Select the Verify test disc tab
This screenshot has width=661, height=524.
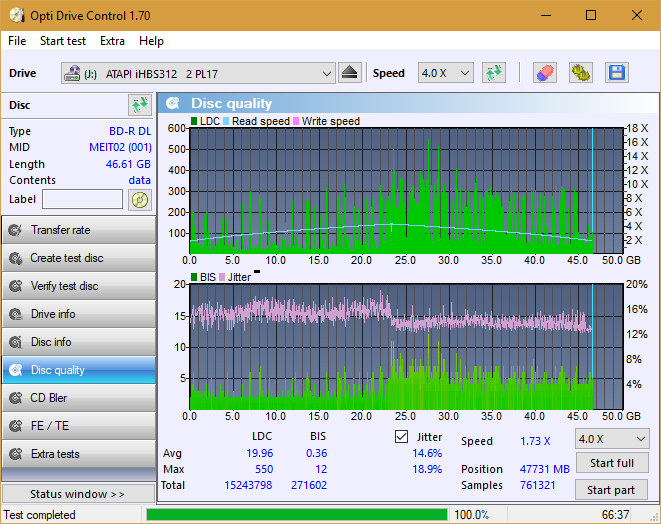point(79,286)
